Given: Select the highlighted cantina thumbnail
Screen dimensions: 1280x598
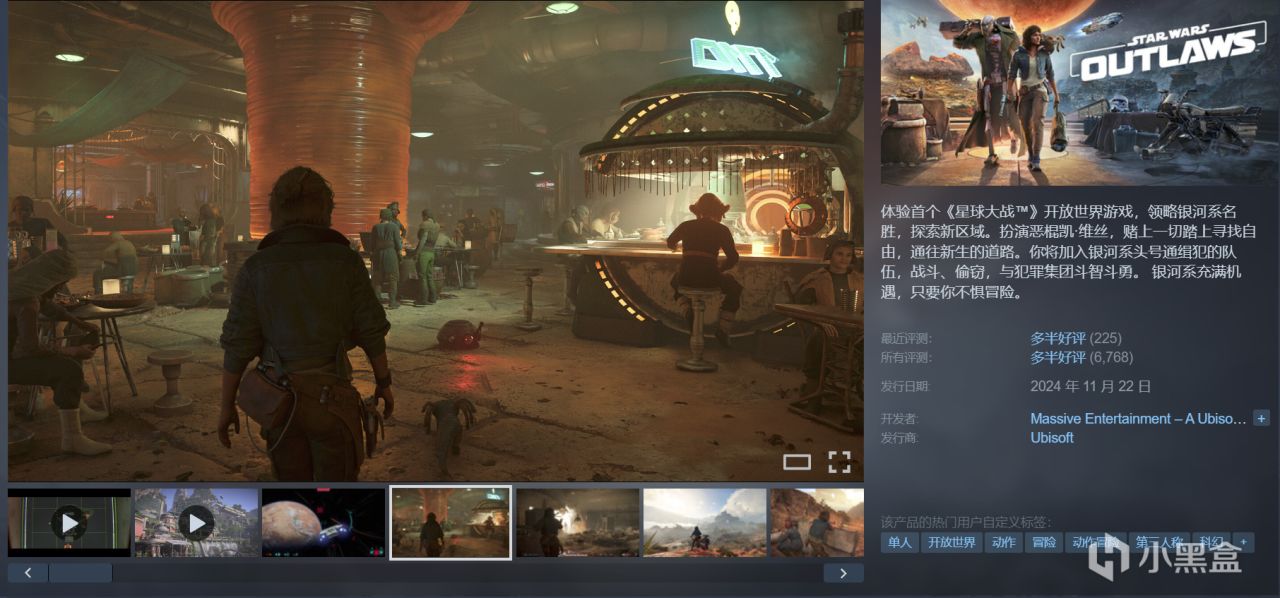Looking at the screenshot, I should click(x=450, y=522).
